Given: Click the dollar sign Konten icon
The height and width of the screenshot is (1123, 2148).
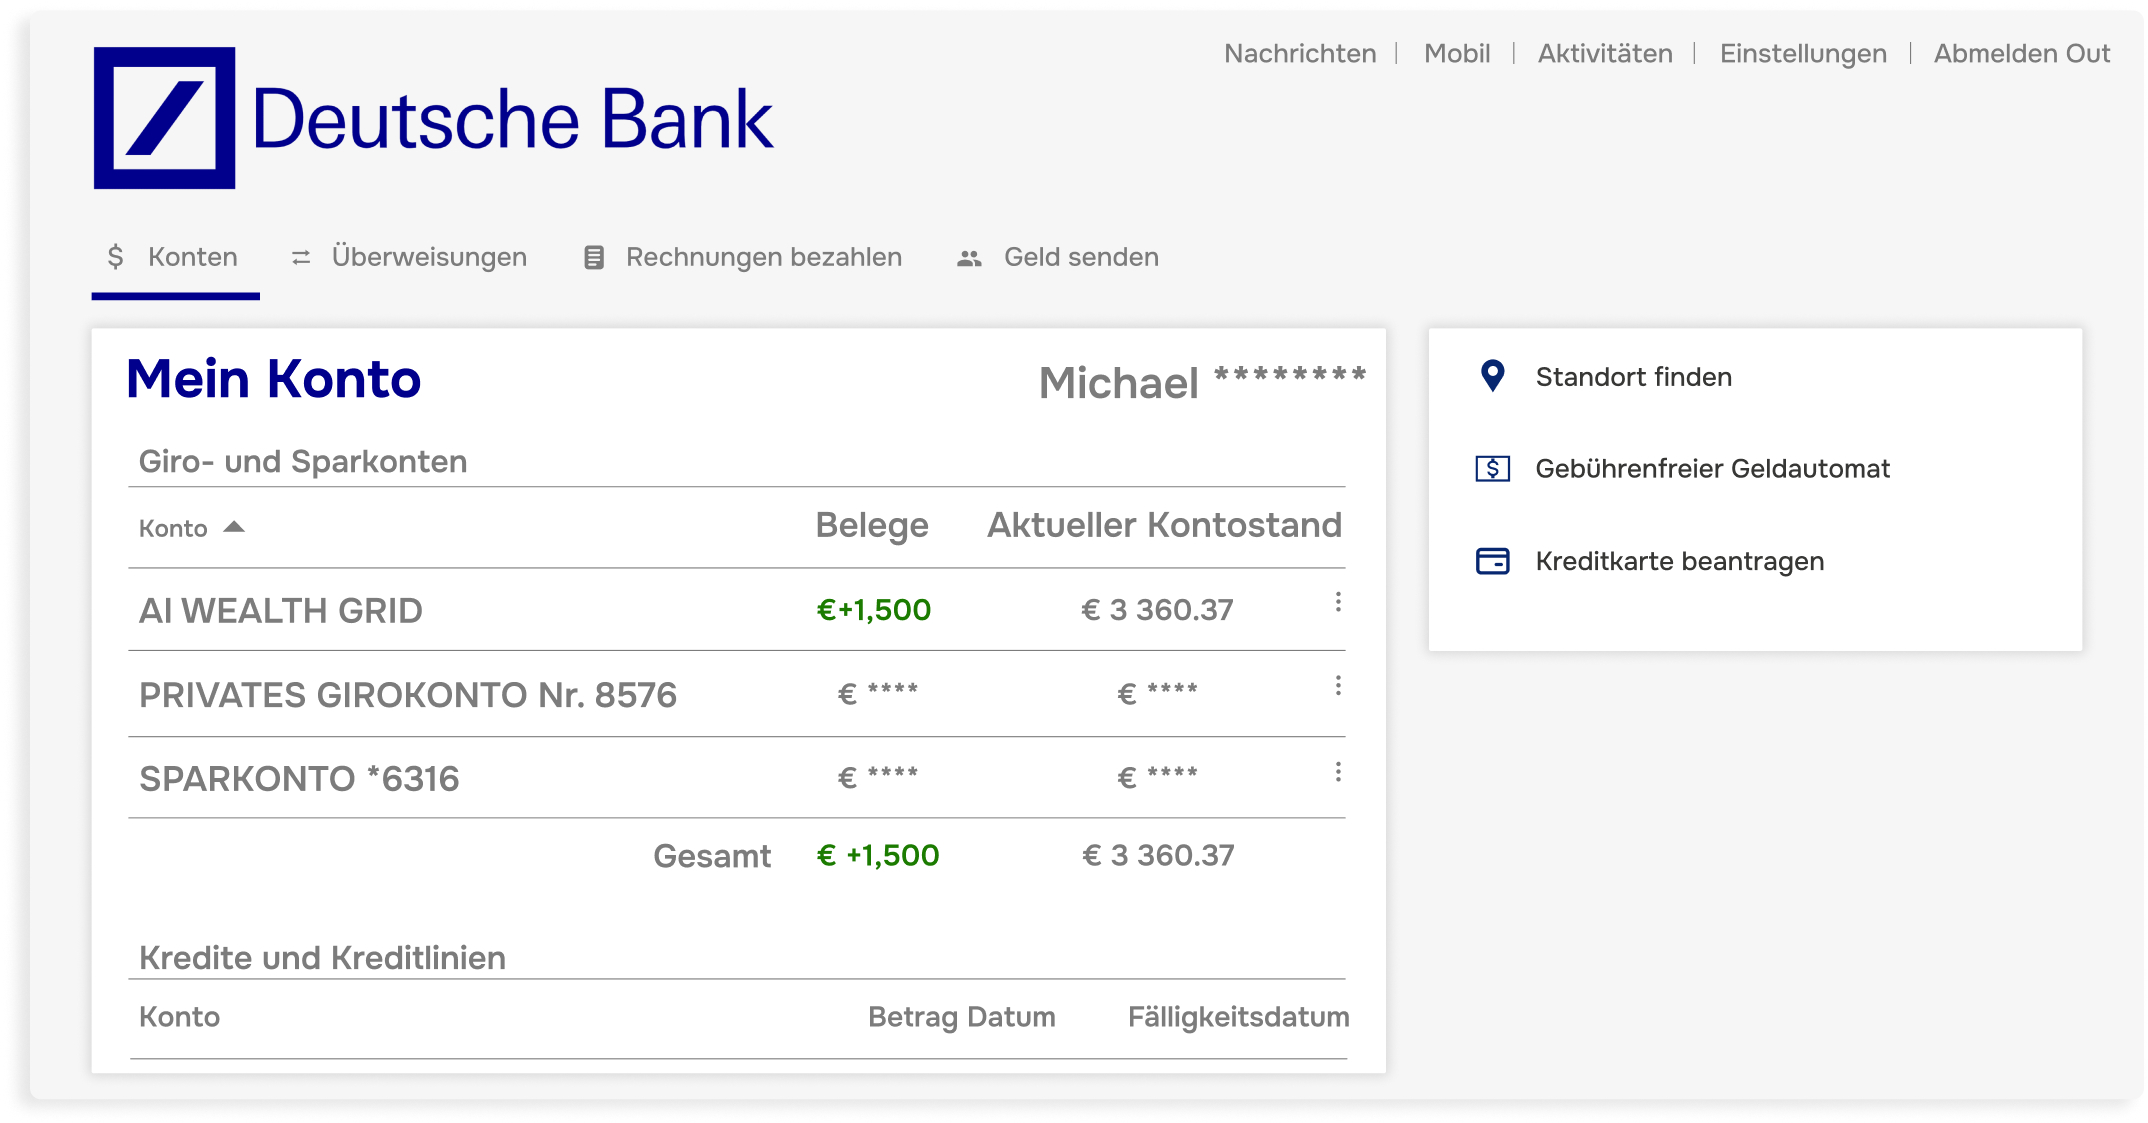Looking at the screenshot, I should point(116,257).
